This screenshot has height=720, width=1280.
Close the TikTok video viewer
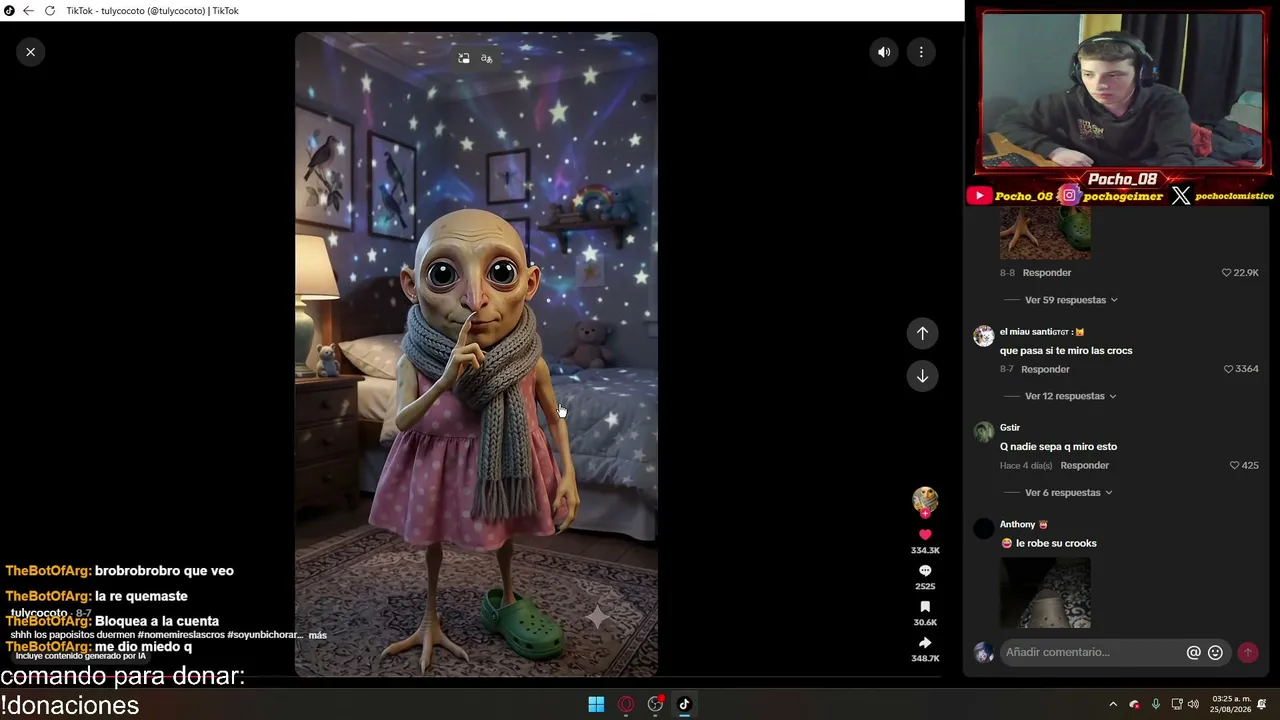[31, 52]
